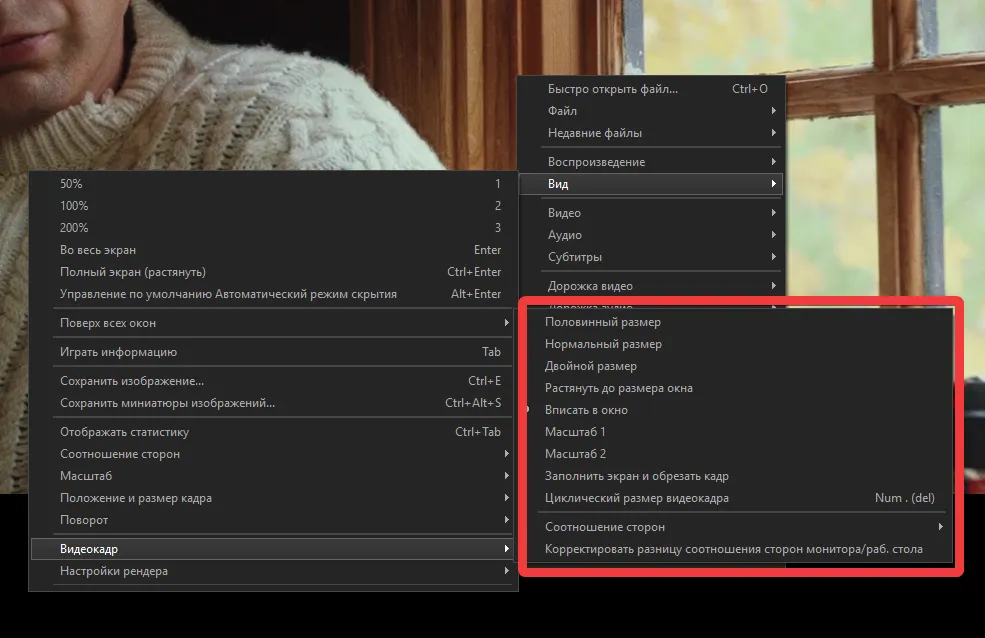Open the Видео submenu
Image resolution: width=985 pixels, height=638 pixels.
(x=651, y=212)
